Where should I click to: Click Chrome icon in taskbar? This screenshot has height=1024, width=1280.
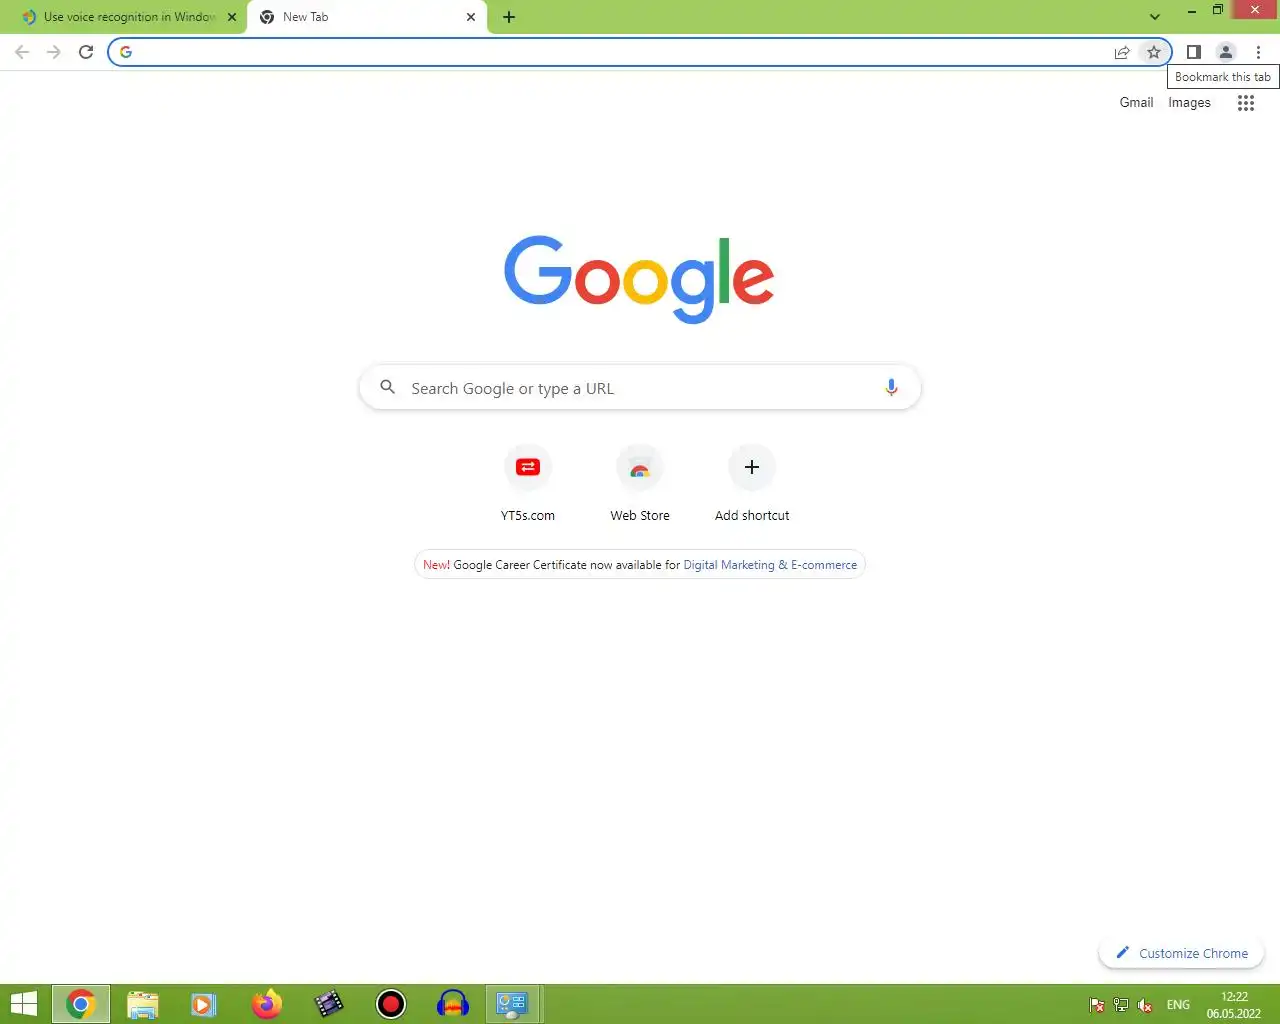pos(81,1004)
